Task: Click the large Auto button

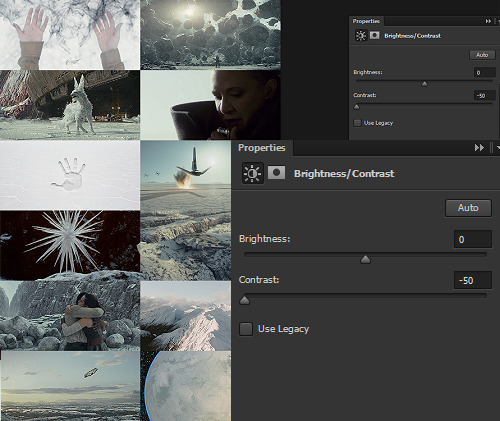Action: tap(468, 208)
